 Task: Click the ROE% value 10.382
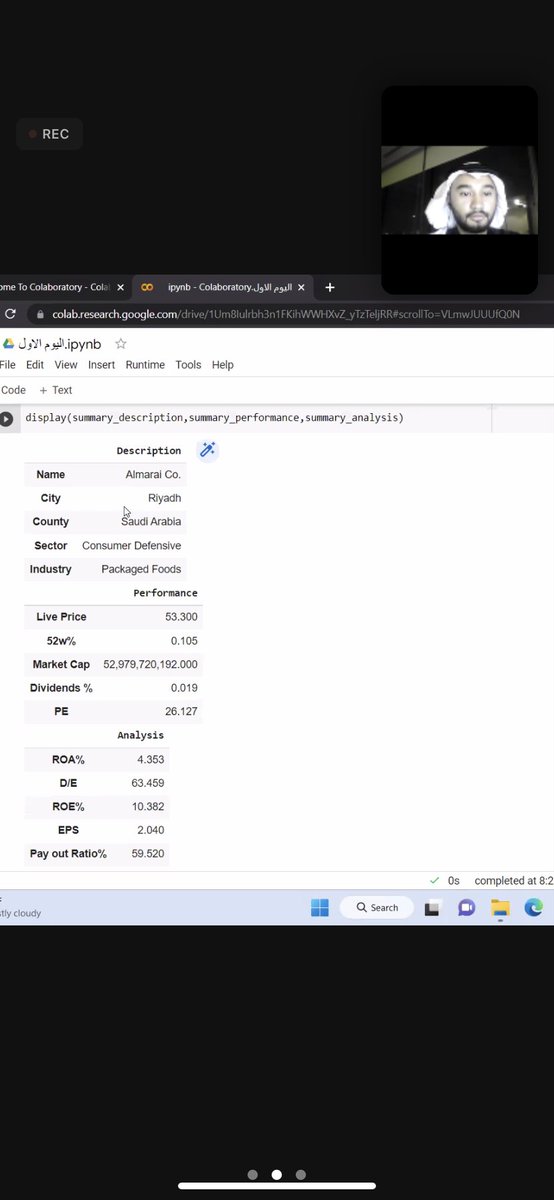148,807
